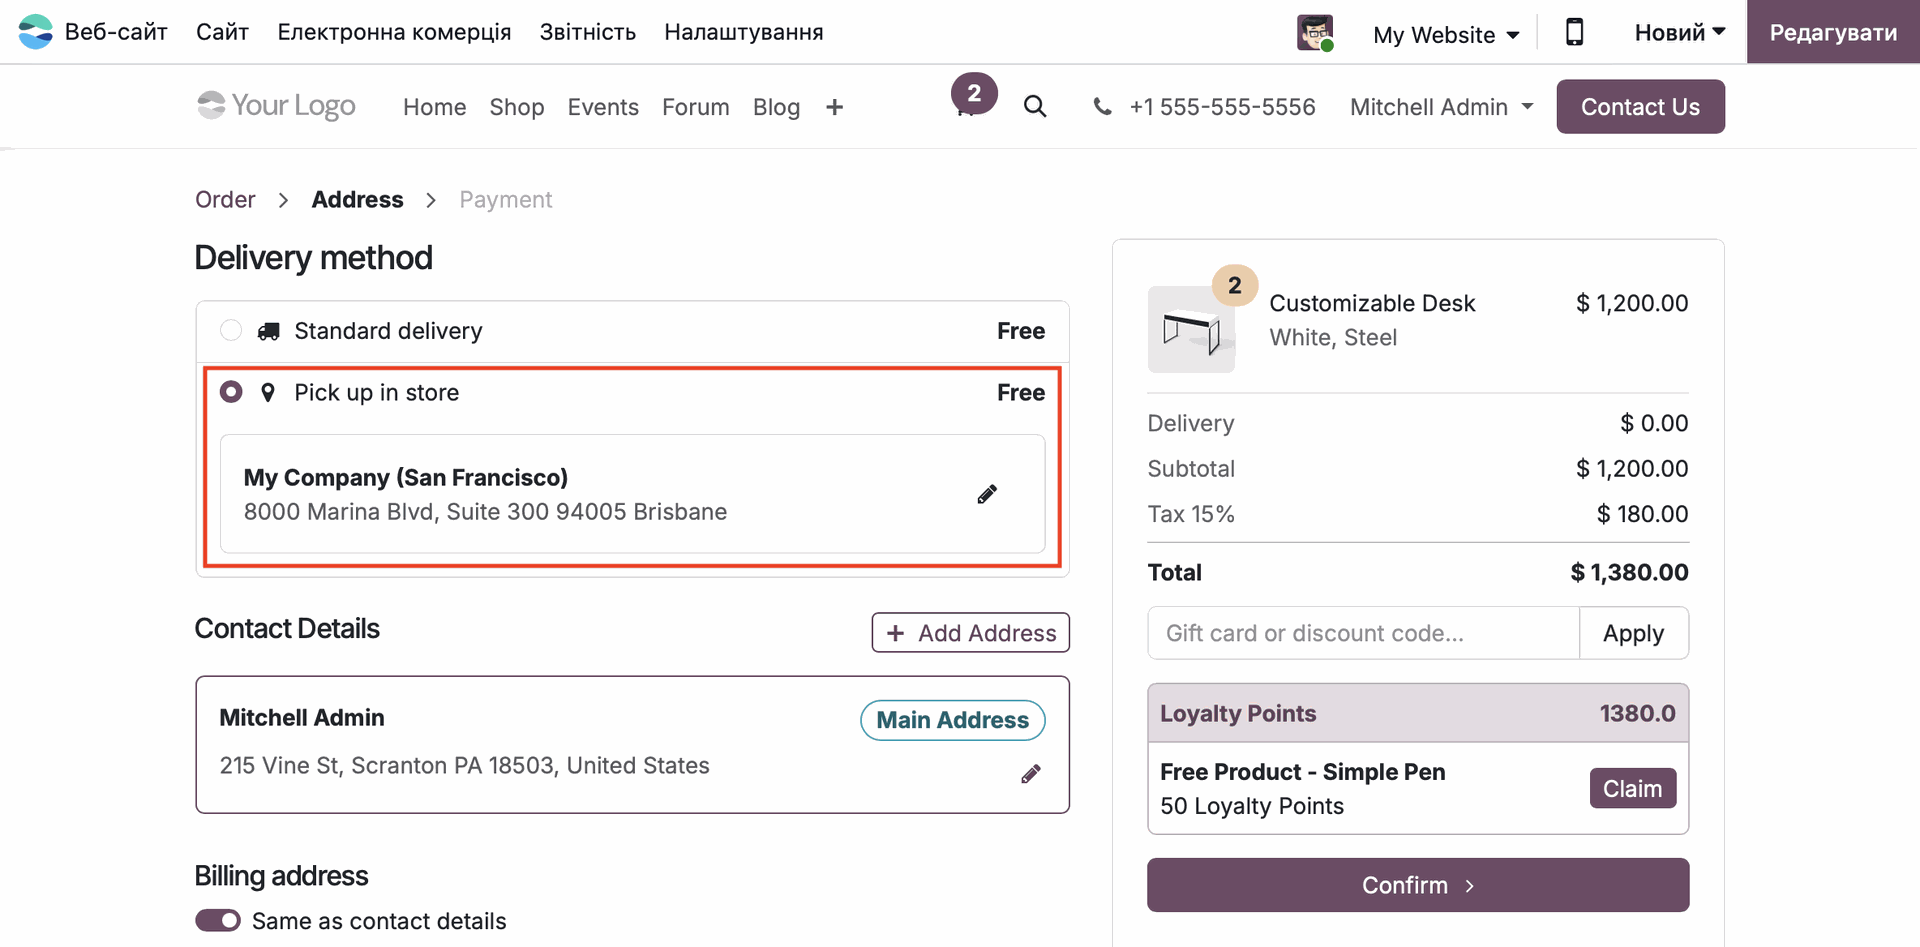
Task: Expand the Mitchell Admin user menu
Action: (1441, 107)
